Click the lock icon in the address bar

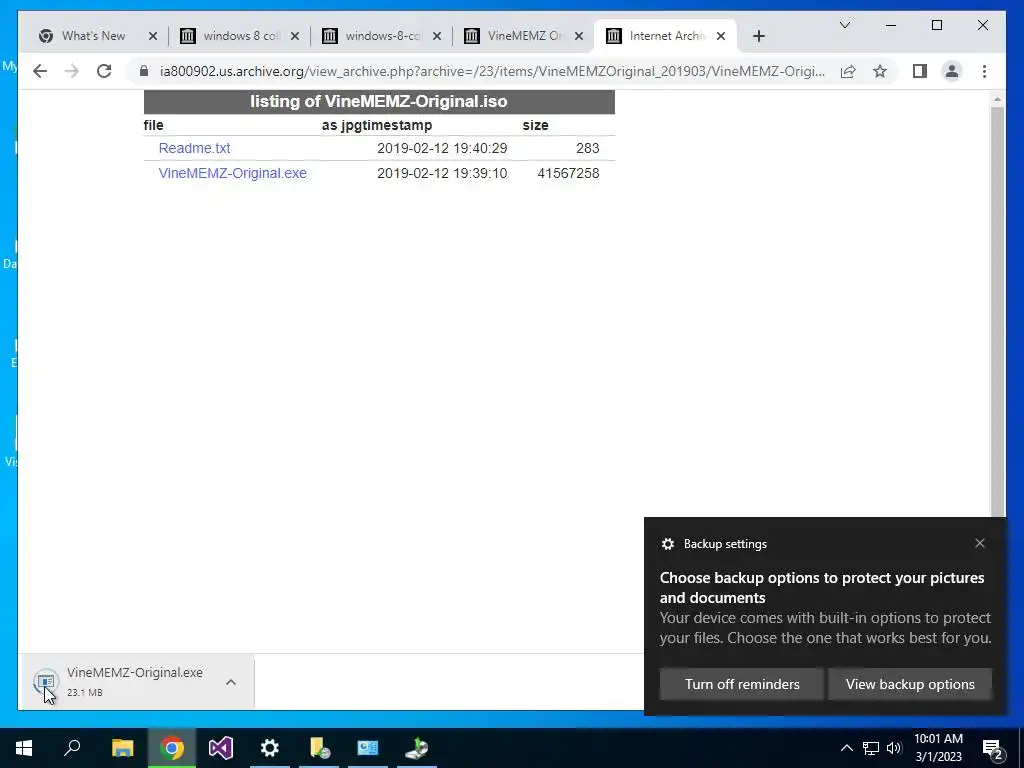pyautogui.click(x=144, y=71)
